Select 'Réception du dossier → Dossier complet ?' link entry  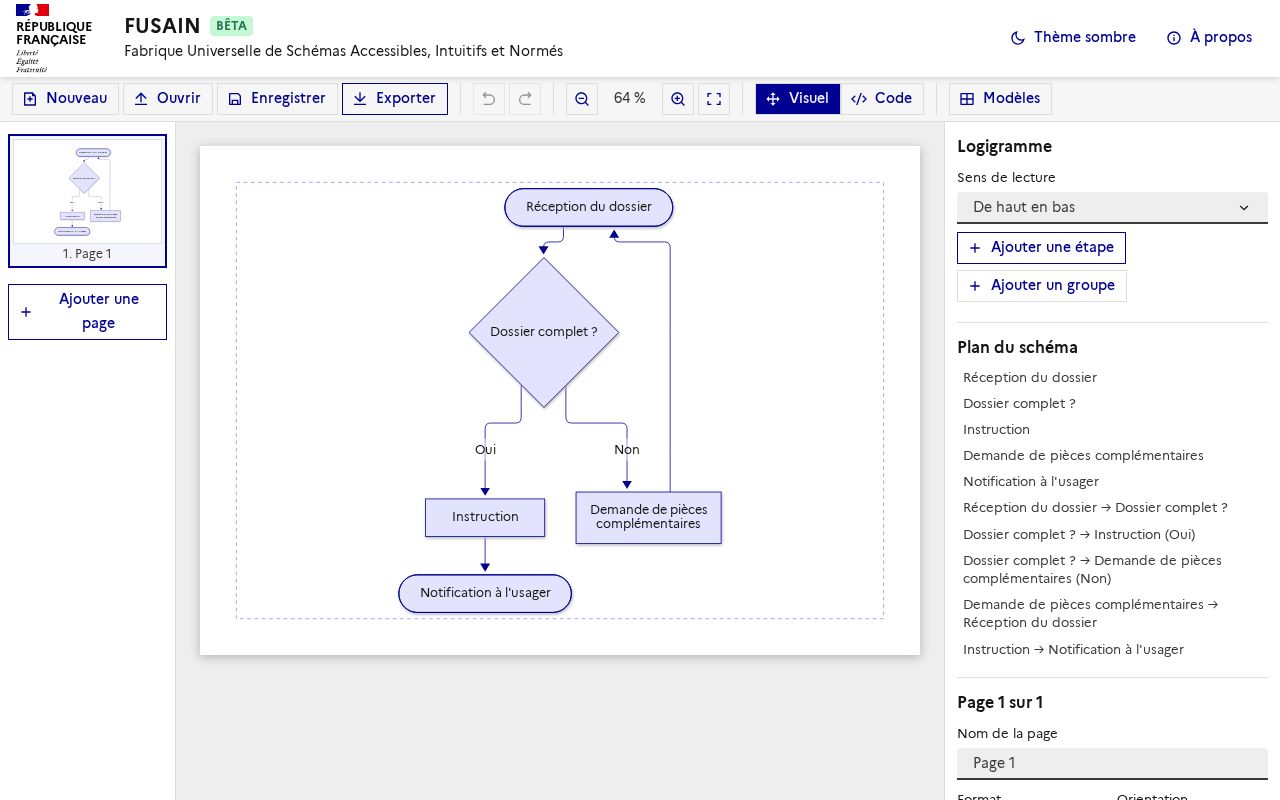point(1095,508)
